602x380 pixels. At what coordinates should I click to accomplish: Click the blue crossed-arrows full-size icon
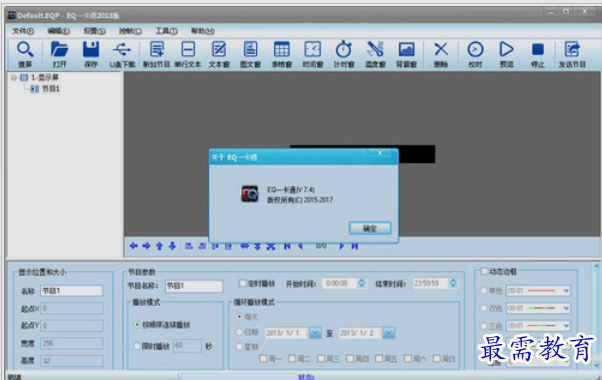271,246
